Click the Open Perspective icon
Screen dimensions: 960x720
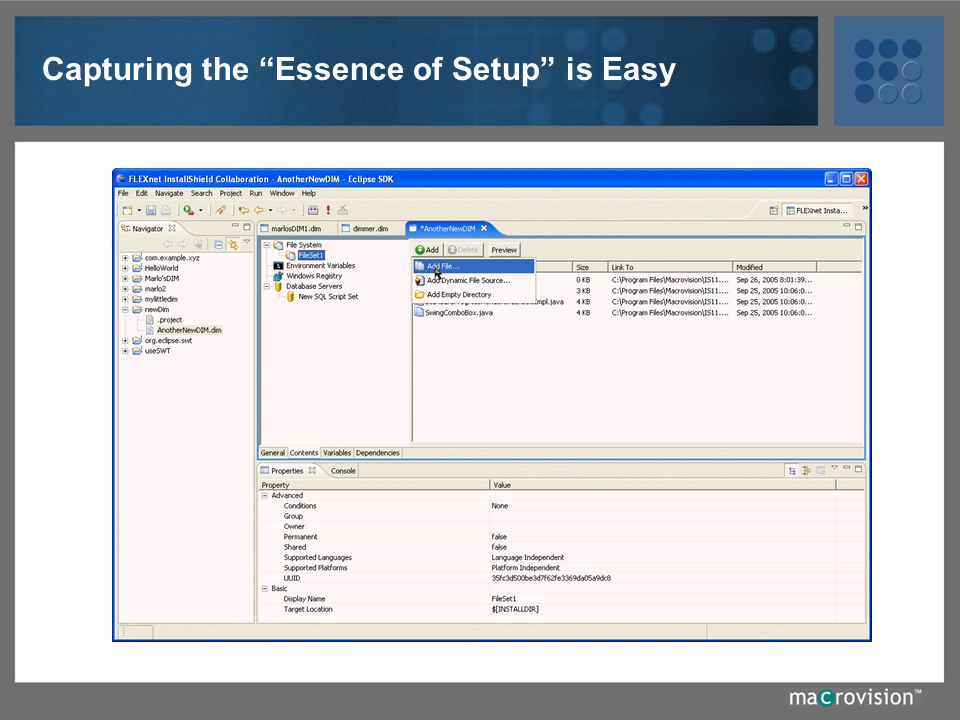[x=774, y=210]
